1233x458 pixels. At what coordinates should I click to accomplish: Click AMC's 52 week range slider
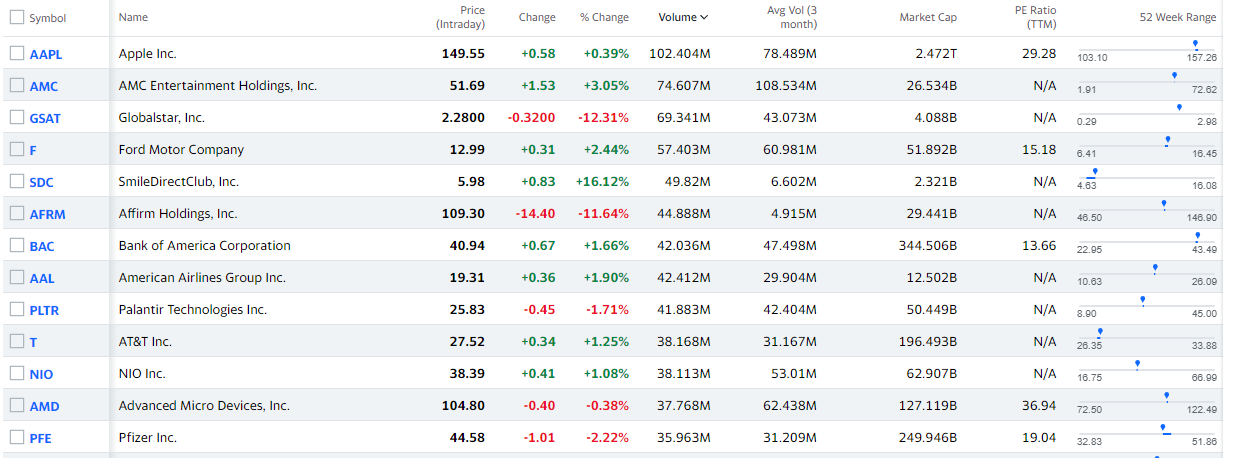(1147, 82)
